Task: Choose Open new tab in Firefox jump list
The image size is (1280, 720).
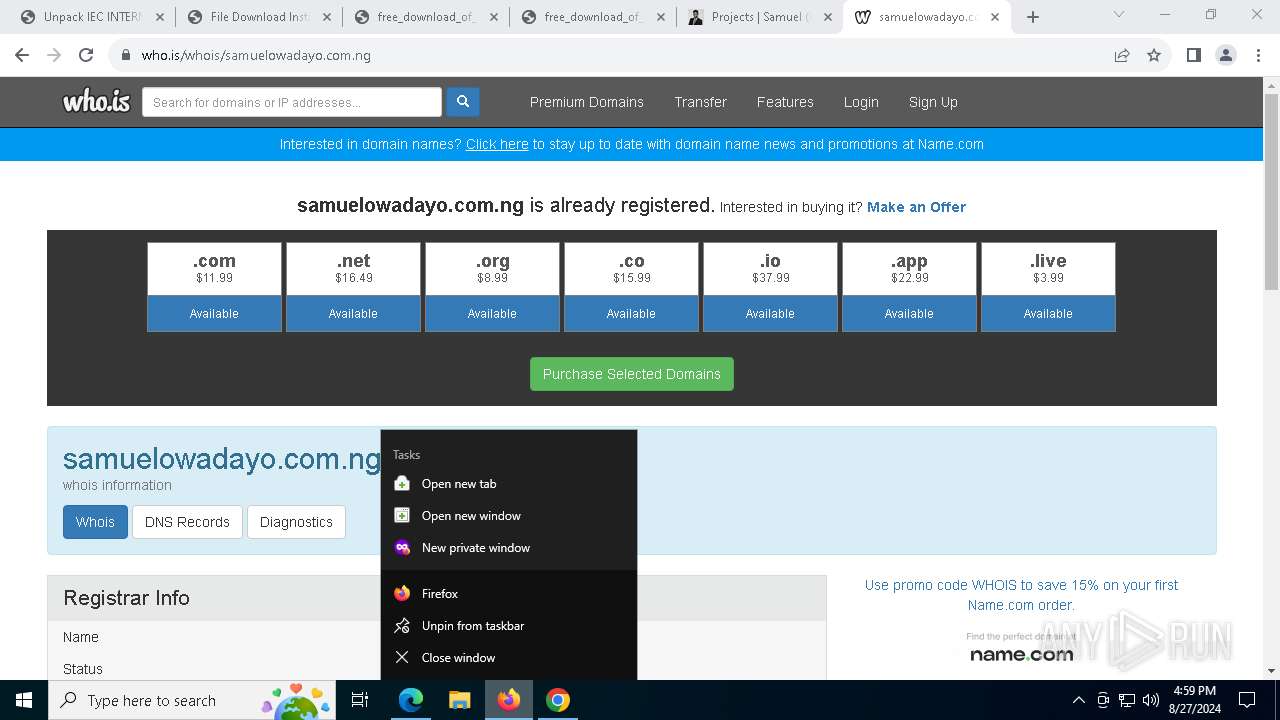Action: [x=509, y=484]
